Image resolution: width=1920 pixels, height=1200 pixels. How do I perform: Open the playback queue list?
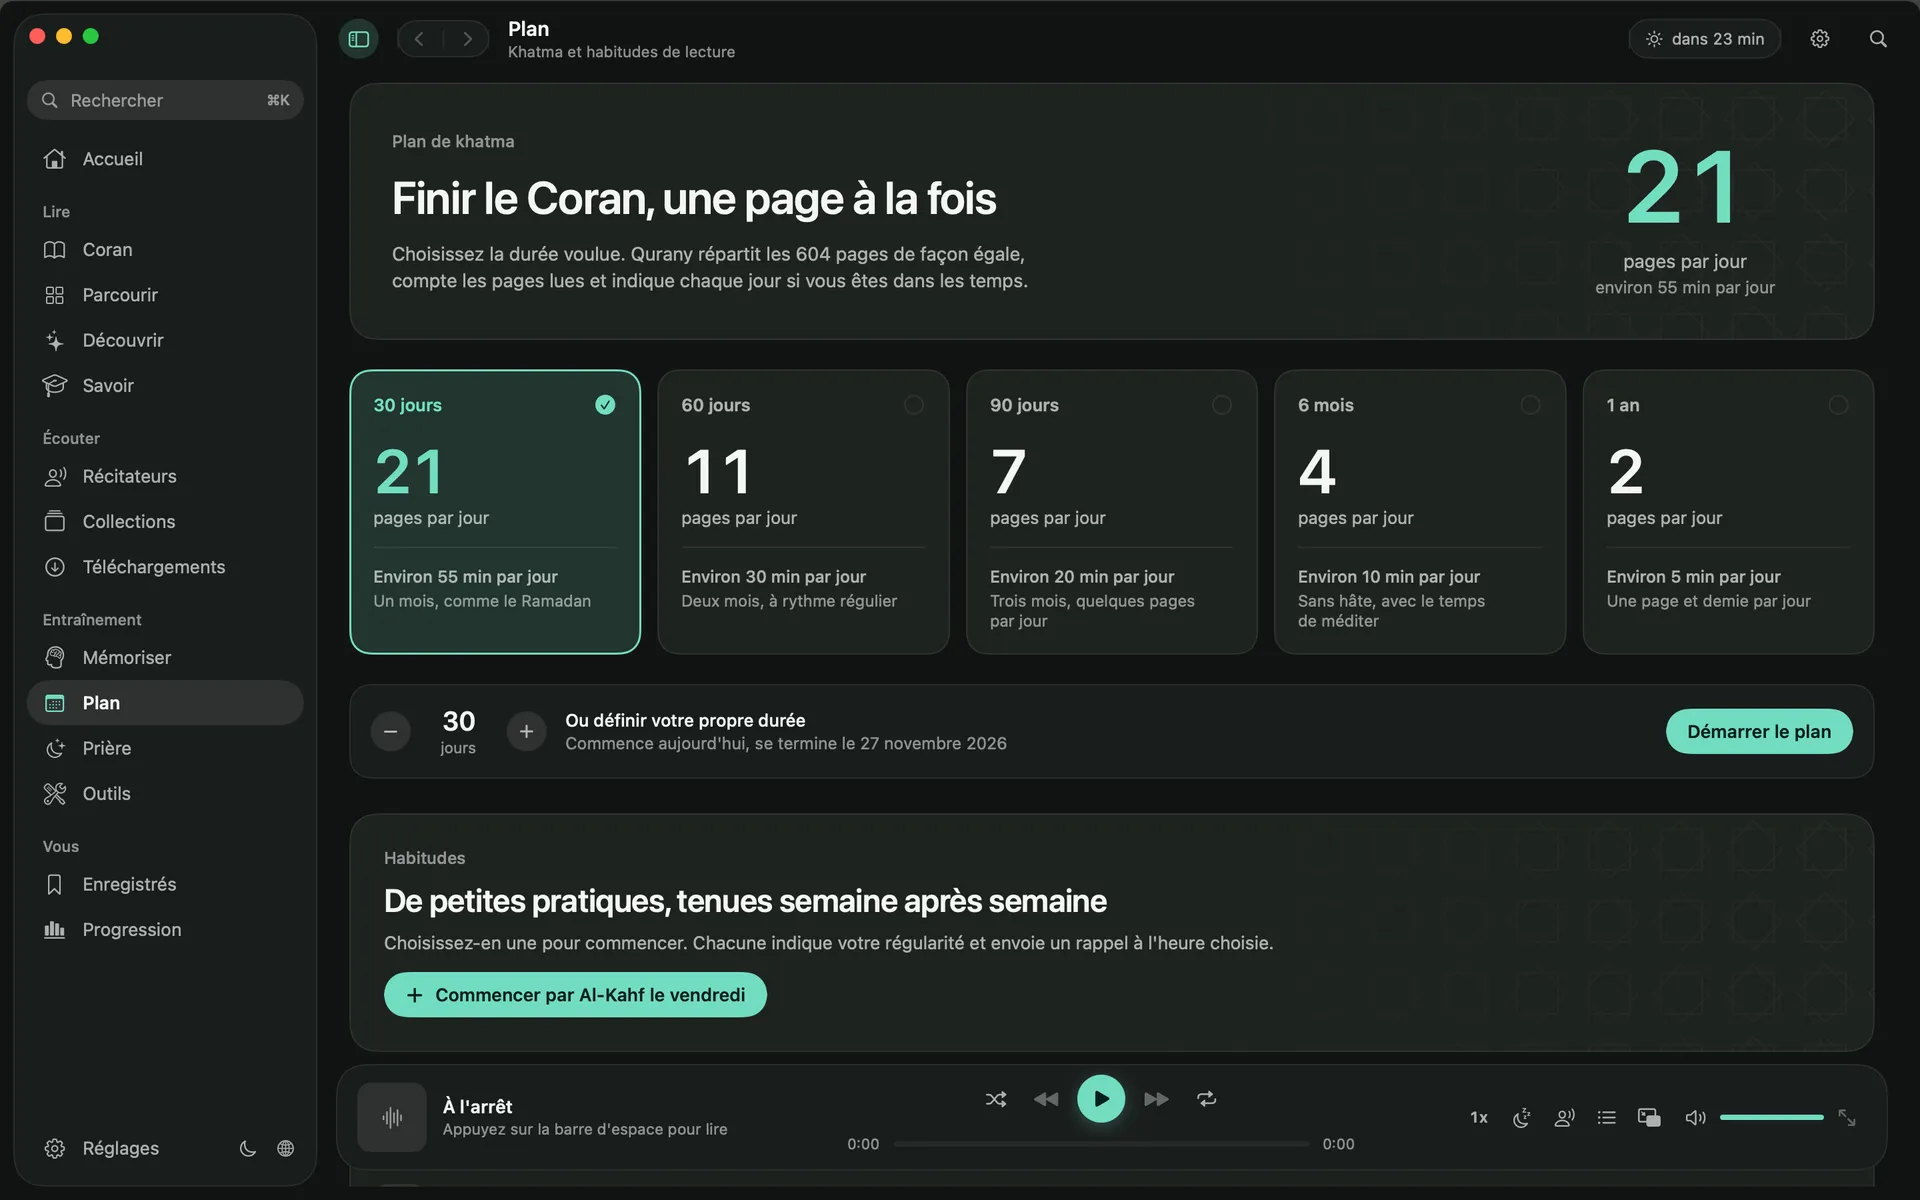tap(1607, 1118)
